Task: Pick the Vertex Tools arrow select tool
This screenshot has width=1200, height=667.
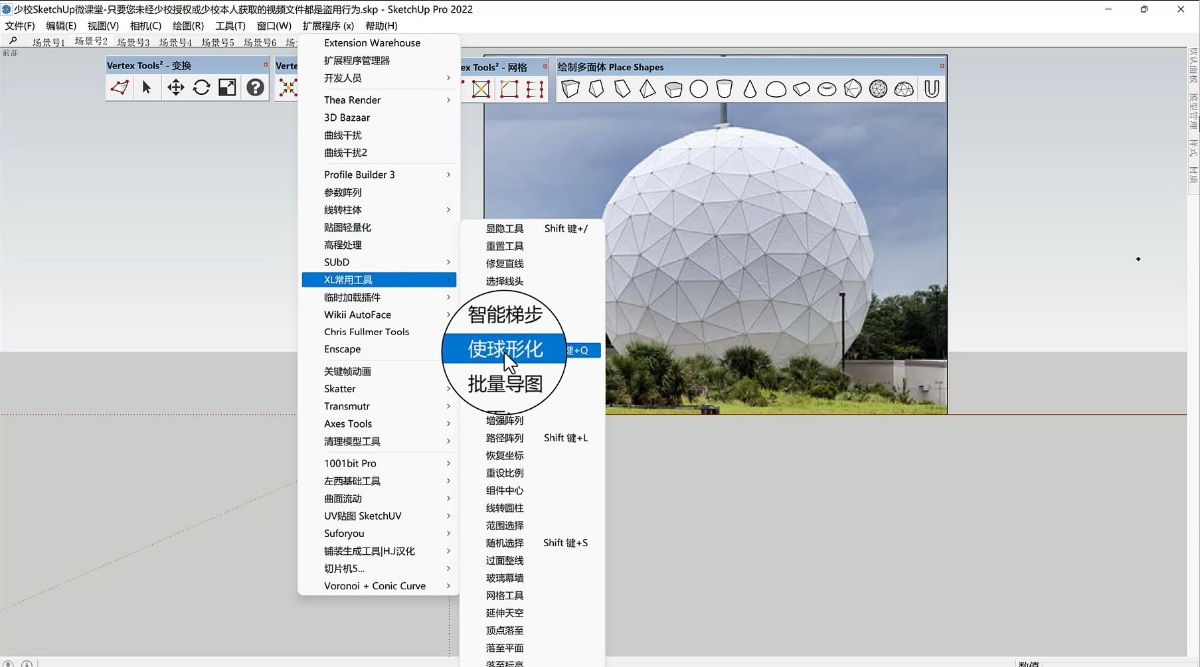Action: (147, 88)
